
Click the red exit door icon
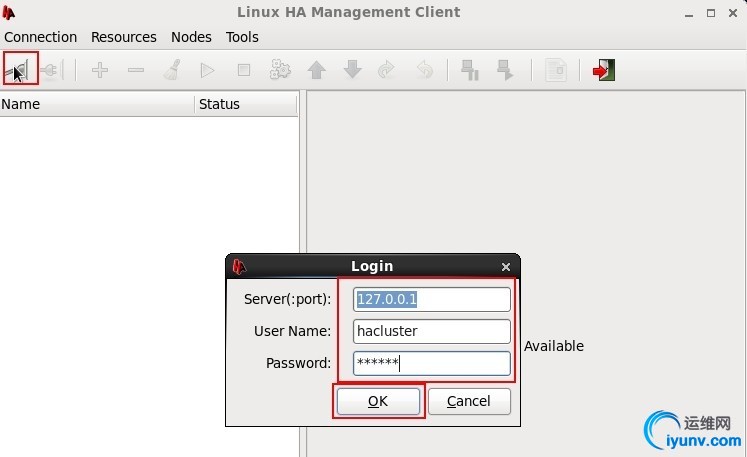click(603, 70)
